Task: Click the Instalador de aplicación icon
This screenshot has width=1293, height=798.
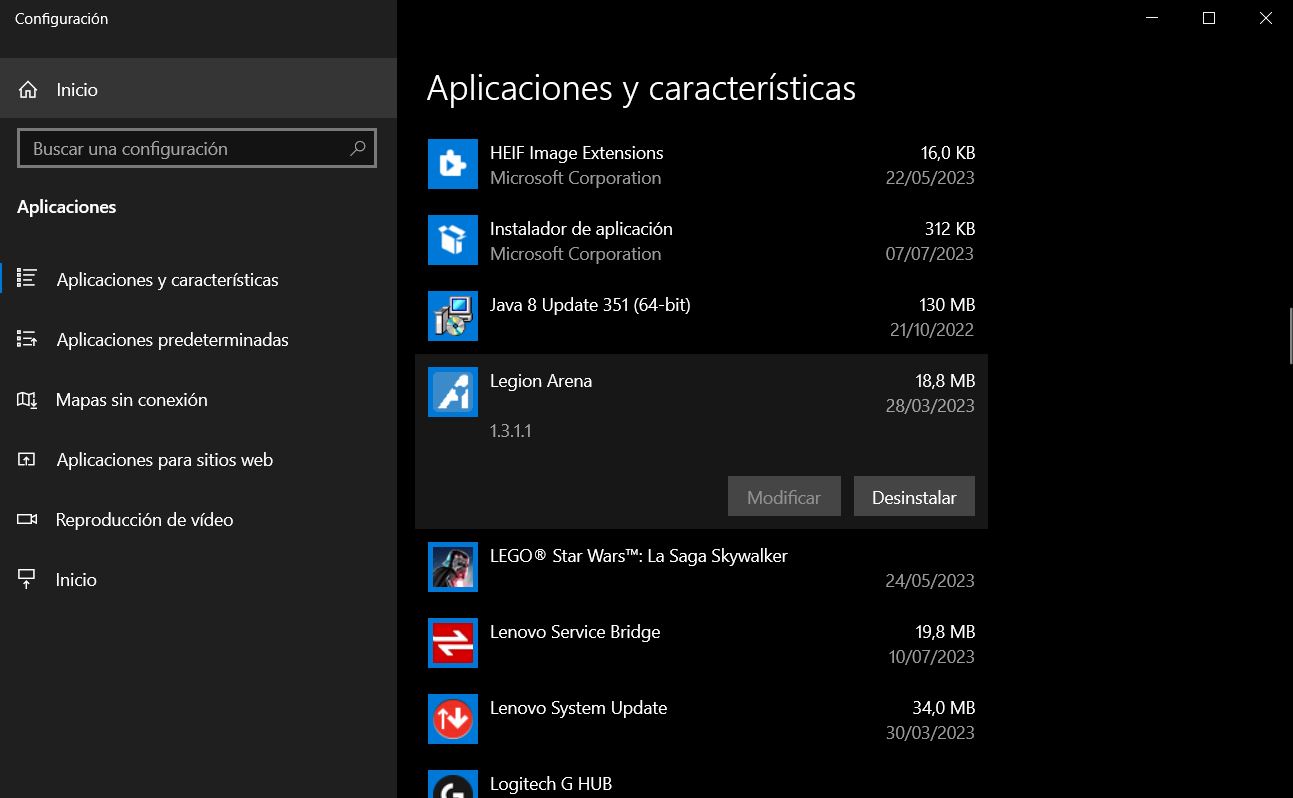Action: point(453,240)
